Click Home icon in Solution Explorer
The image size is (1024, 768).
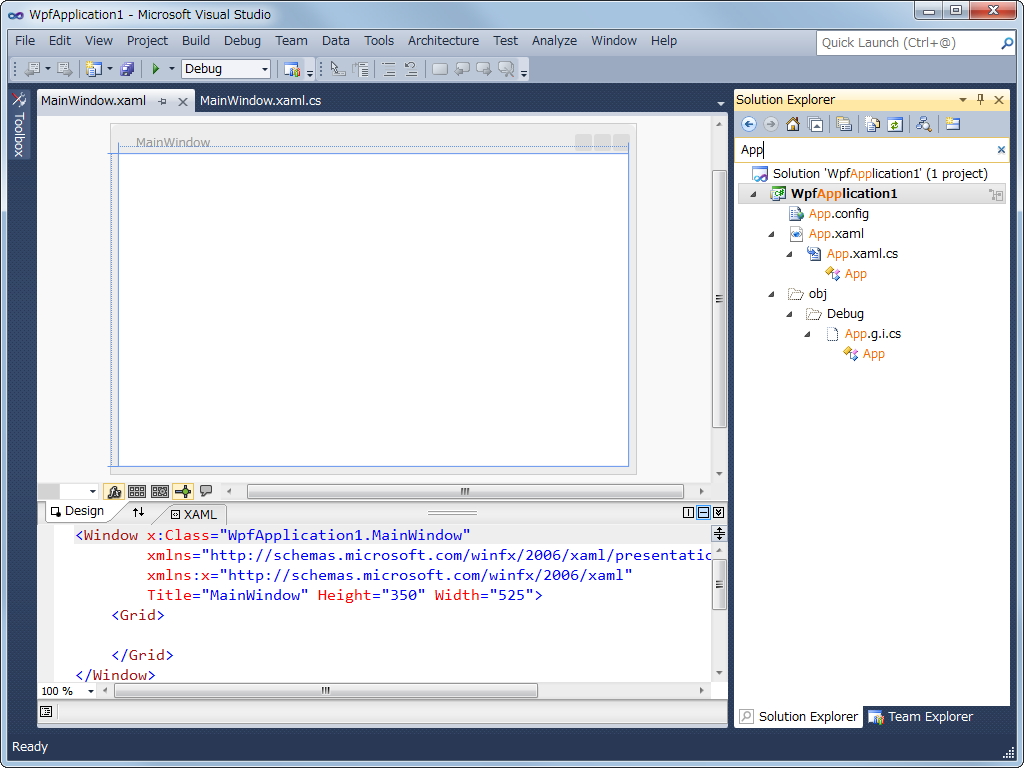(793, 124)
